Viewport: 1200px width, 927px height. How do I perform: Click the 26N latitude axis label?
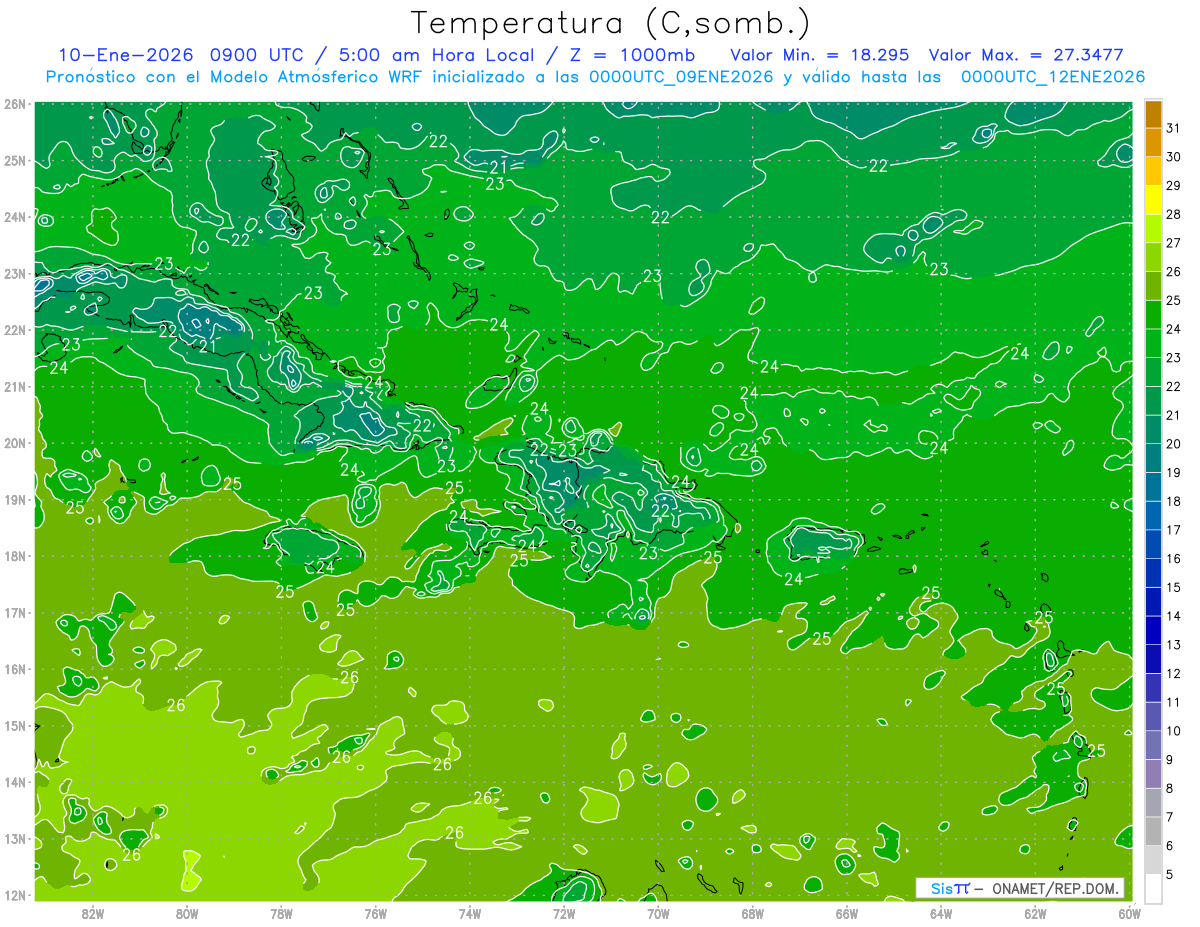coord(14,104)
